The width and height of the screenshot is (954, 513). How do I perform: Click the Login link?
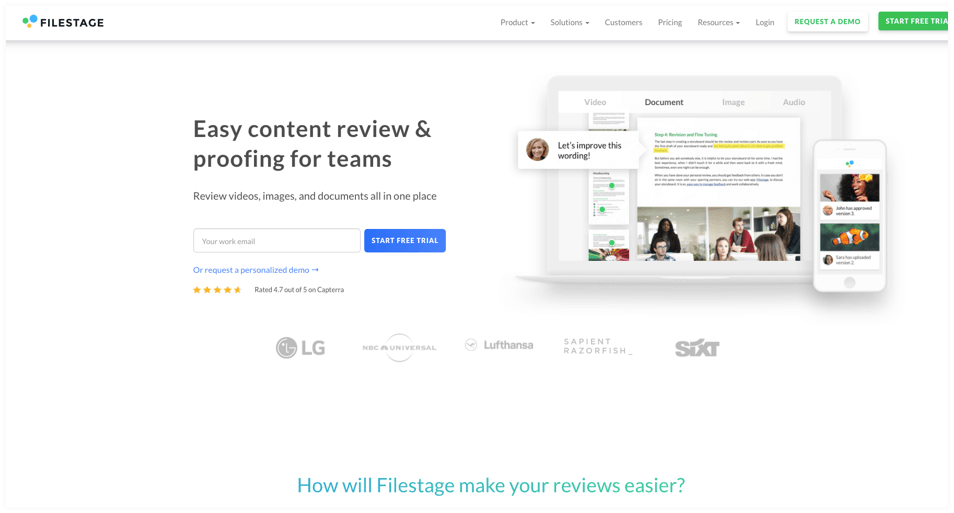point(765,23)
